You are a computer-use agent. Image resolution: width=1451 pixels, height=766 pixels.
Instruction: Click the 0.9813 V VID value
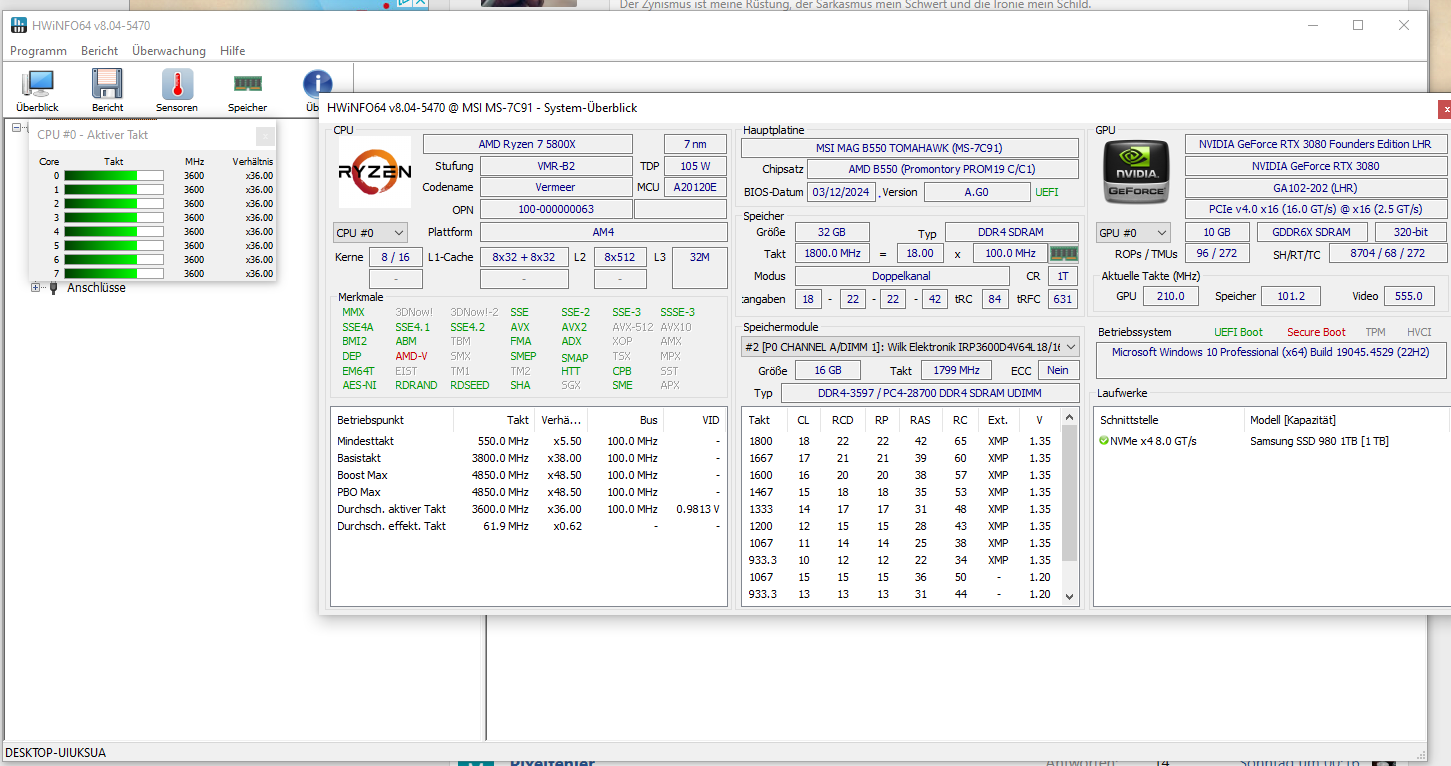click(697, 509)
